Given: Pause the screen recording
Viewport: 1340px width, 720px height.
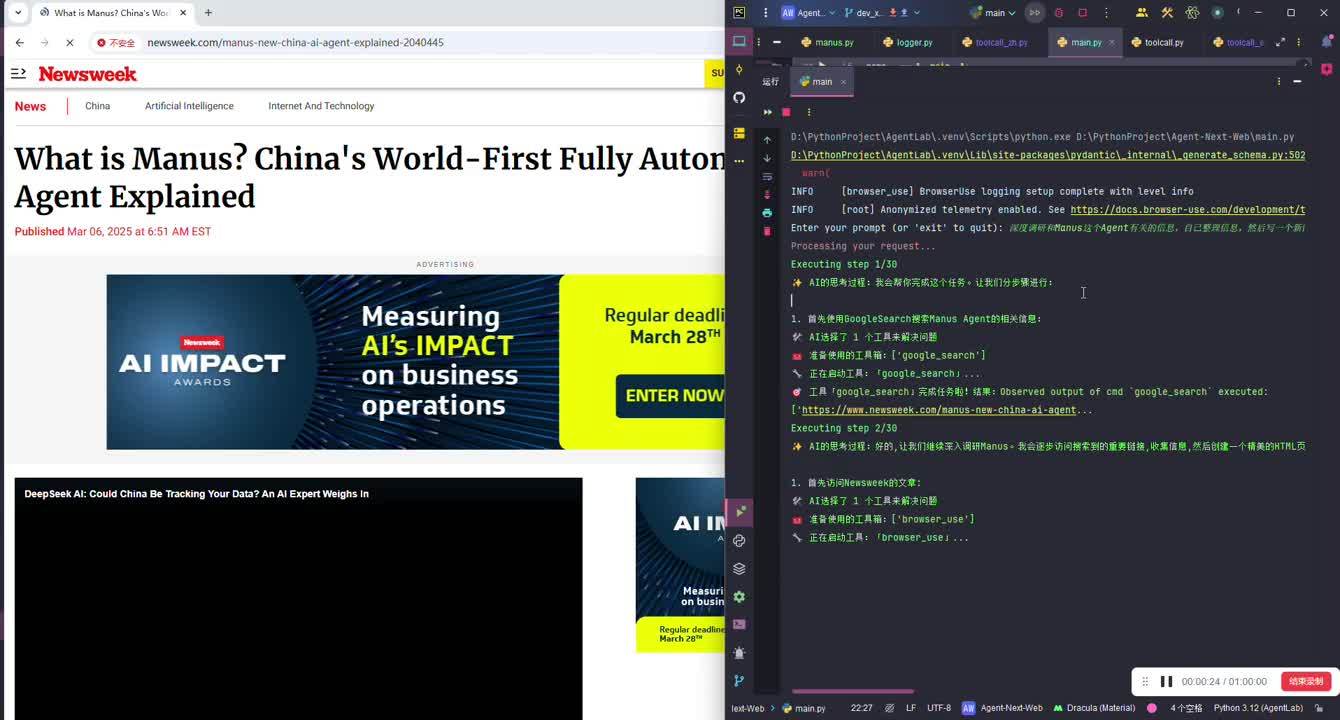Looking at the screenshot, I should 1166,682.
